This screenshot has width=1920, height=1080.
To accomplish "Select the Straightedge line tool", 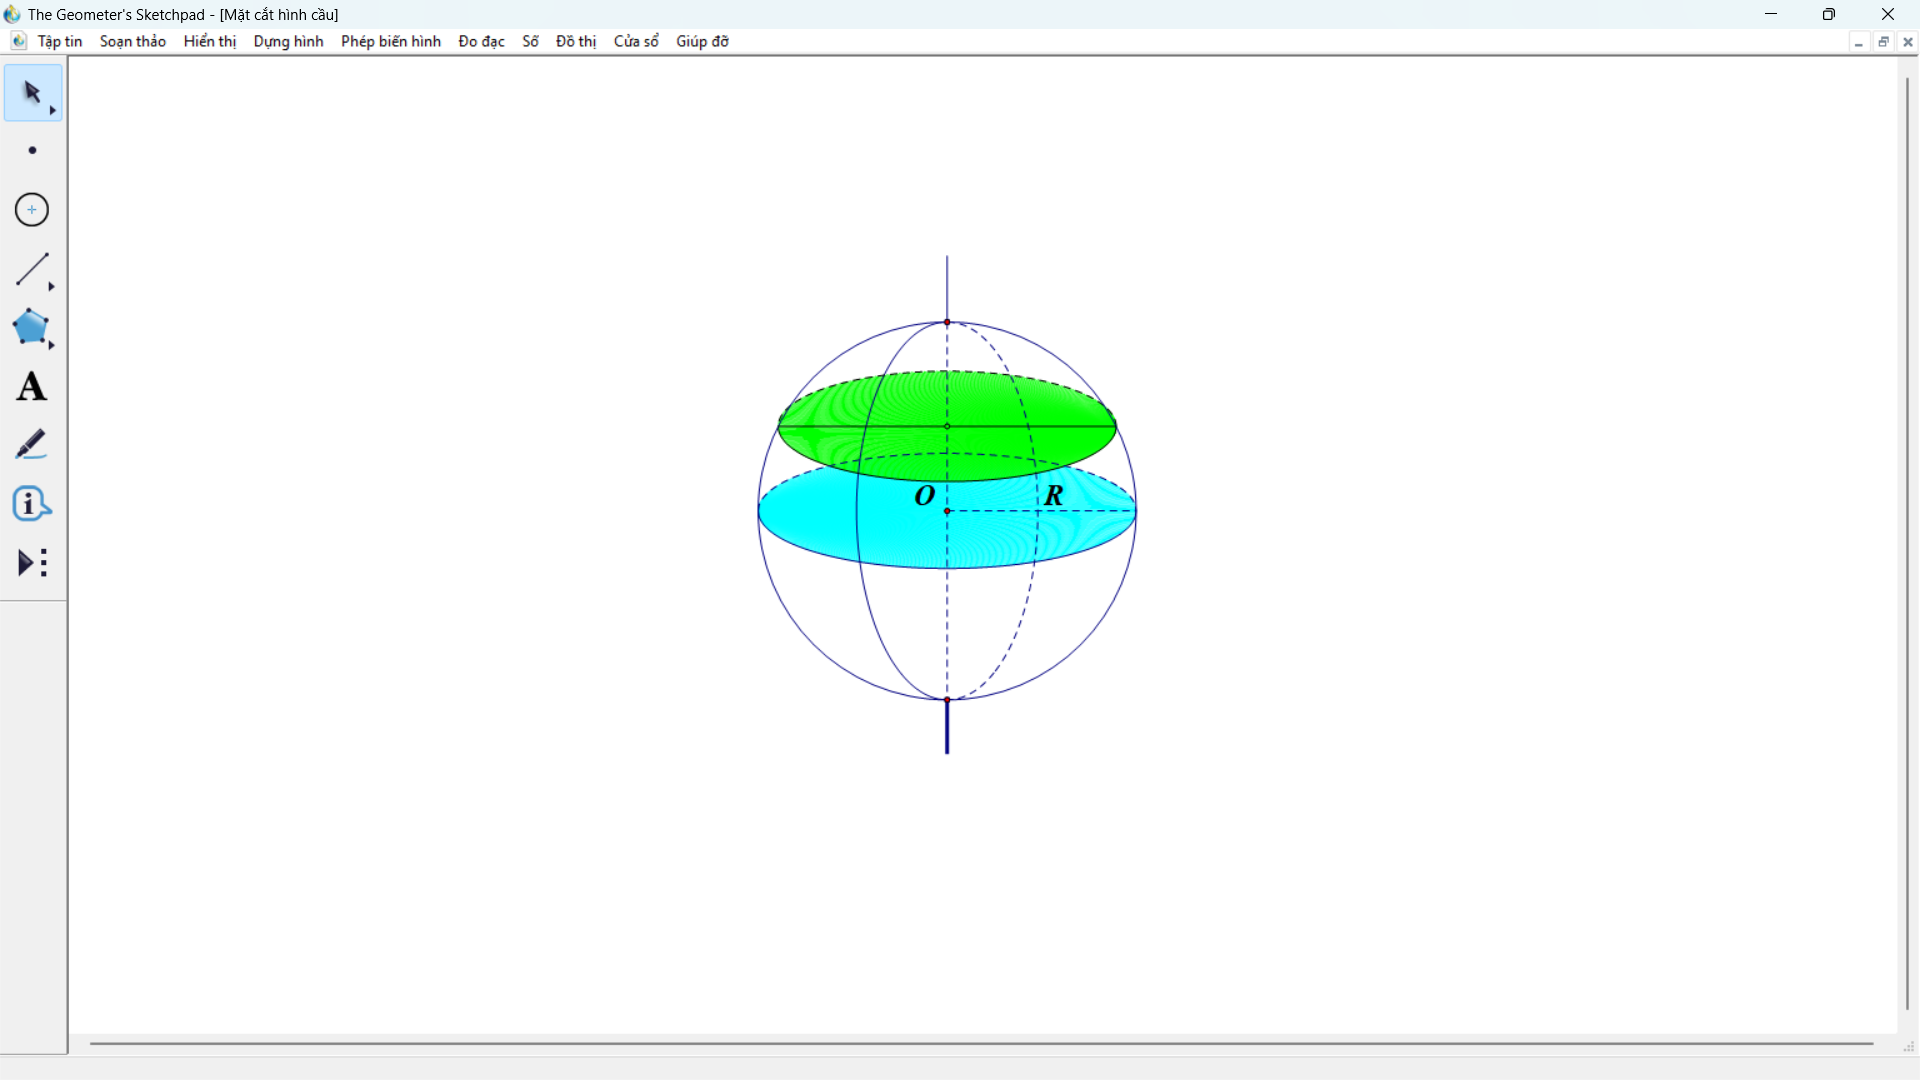I will (x=31, y=269).
